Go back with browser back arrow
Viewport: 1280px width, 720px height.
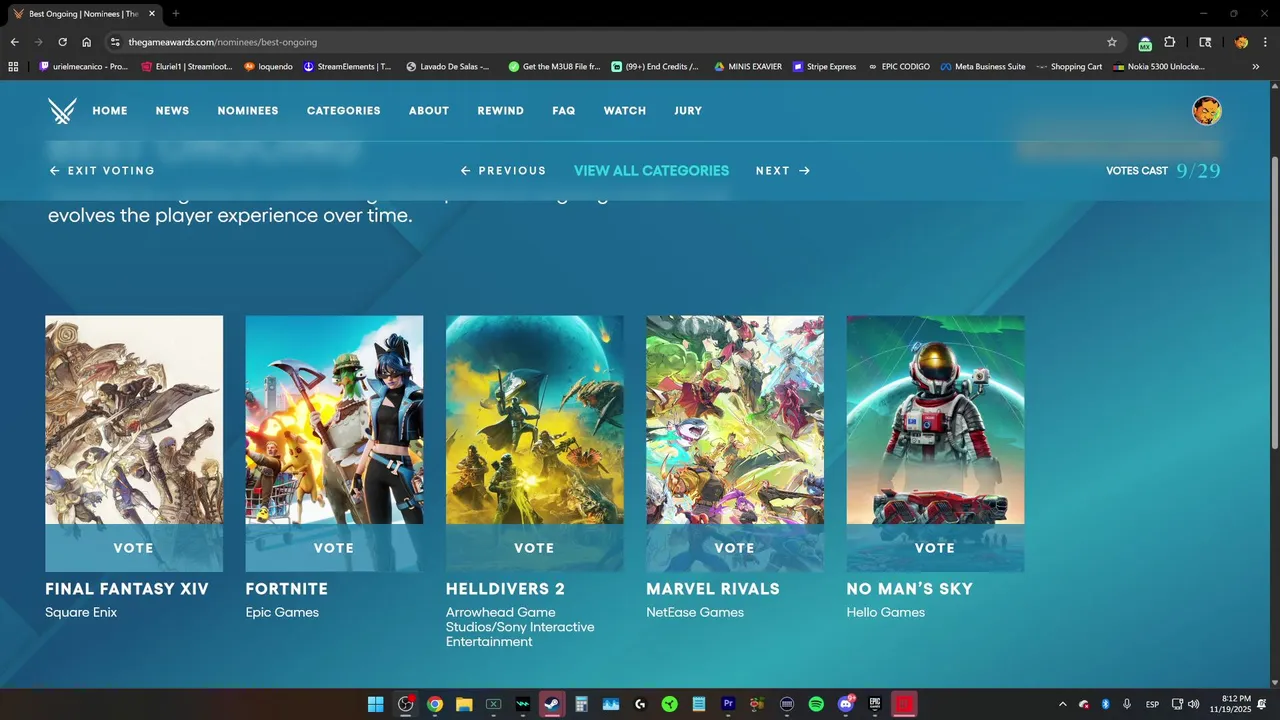tap(14, 42)
